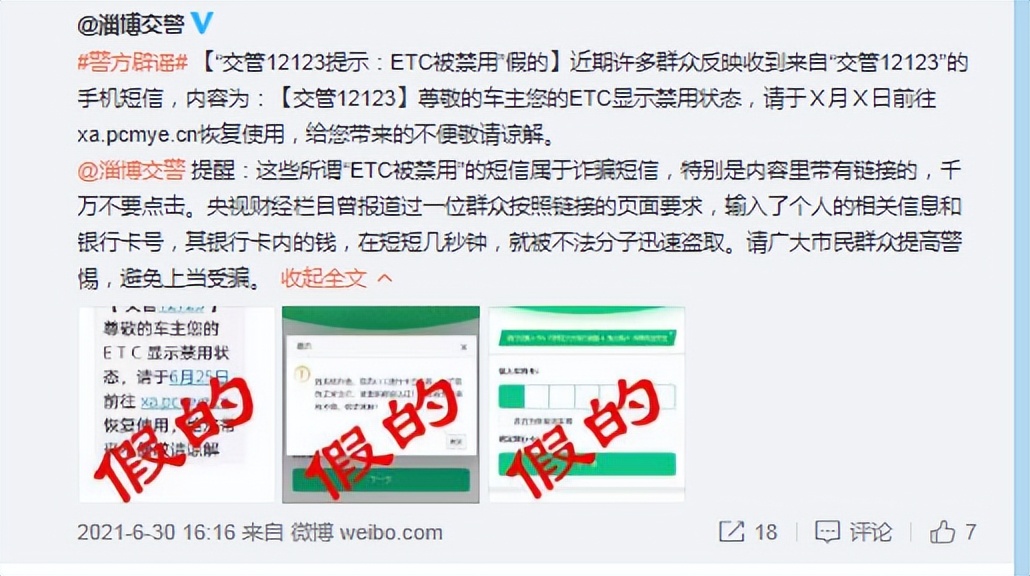Screen dimensions: 1030x576
Task: Like the post with thumbs-up icon
Action: 942,531
